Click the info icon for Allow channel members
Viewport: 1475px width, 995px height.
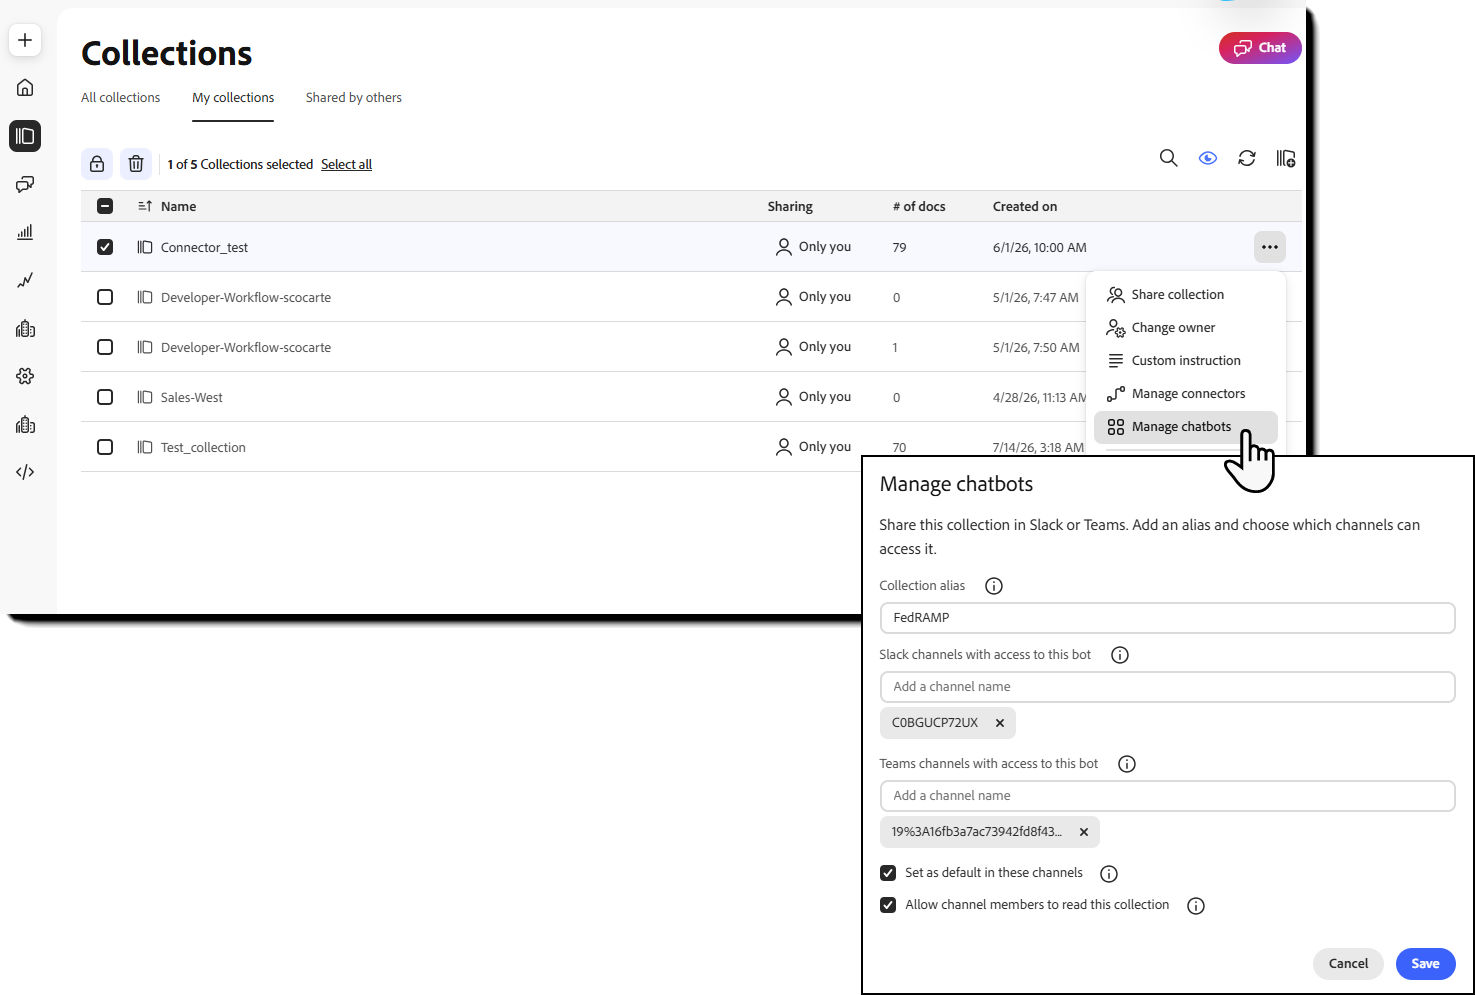point(1196,906)
